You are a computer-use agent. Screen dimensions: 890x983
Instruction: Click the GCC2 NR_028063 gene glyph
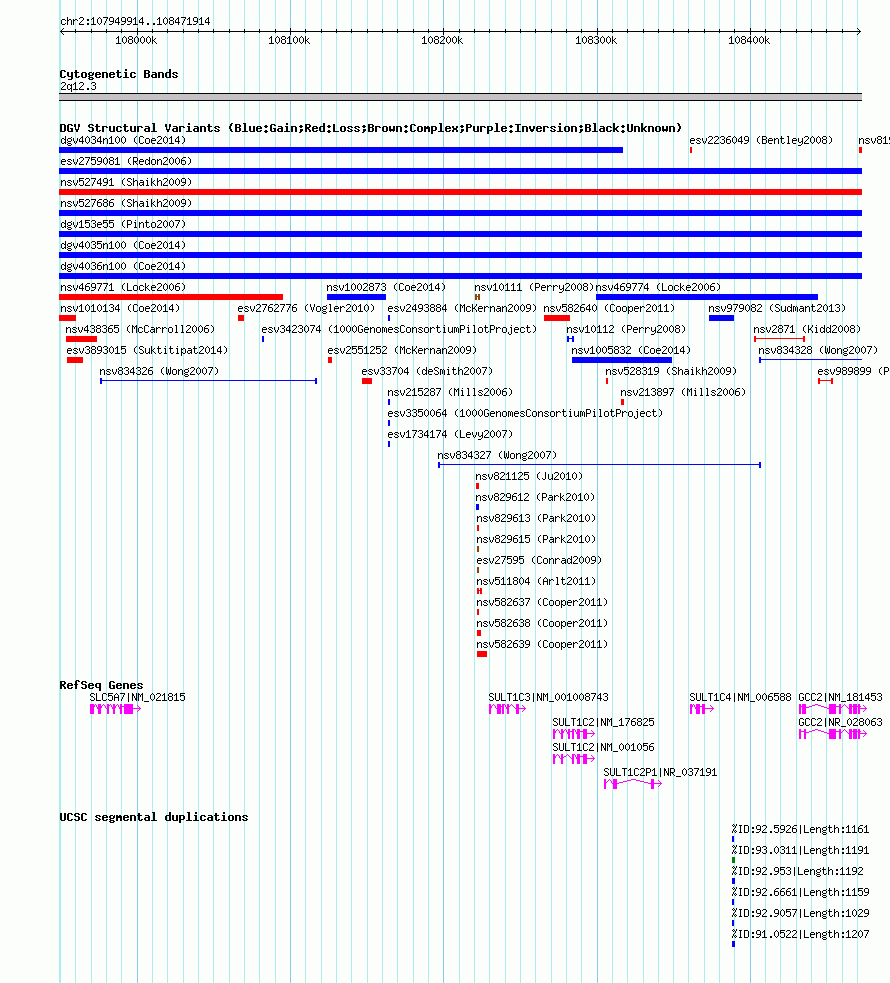point(833,734)
